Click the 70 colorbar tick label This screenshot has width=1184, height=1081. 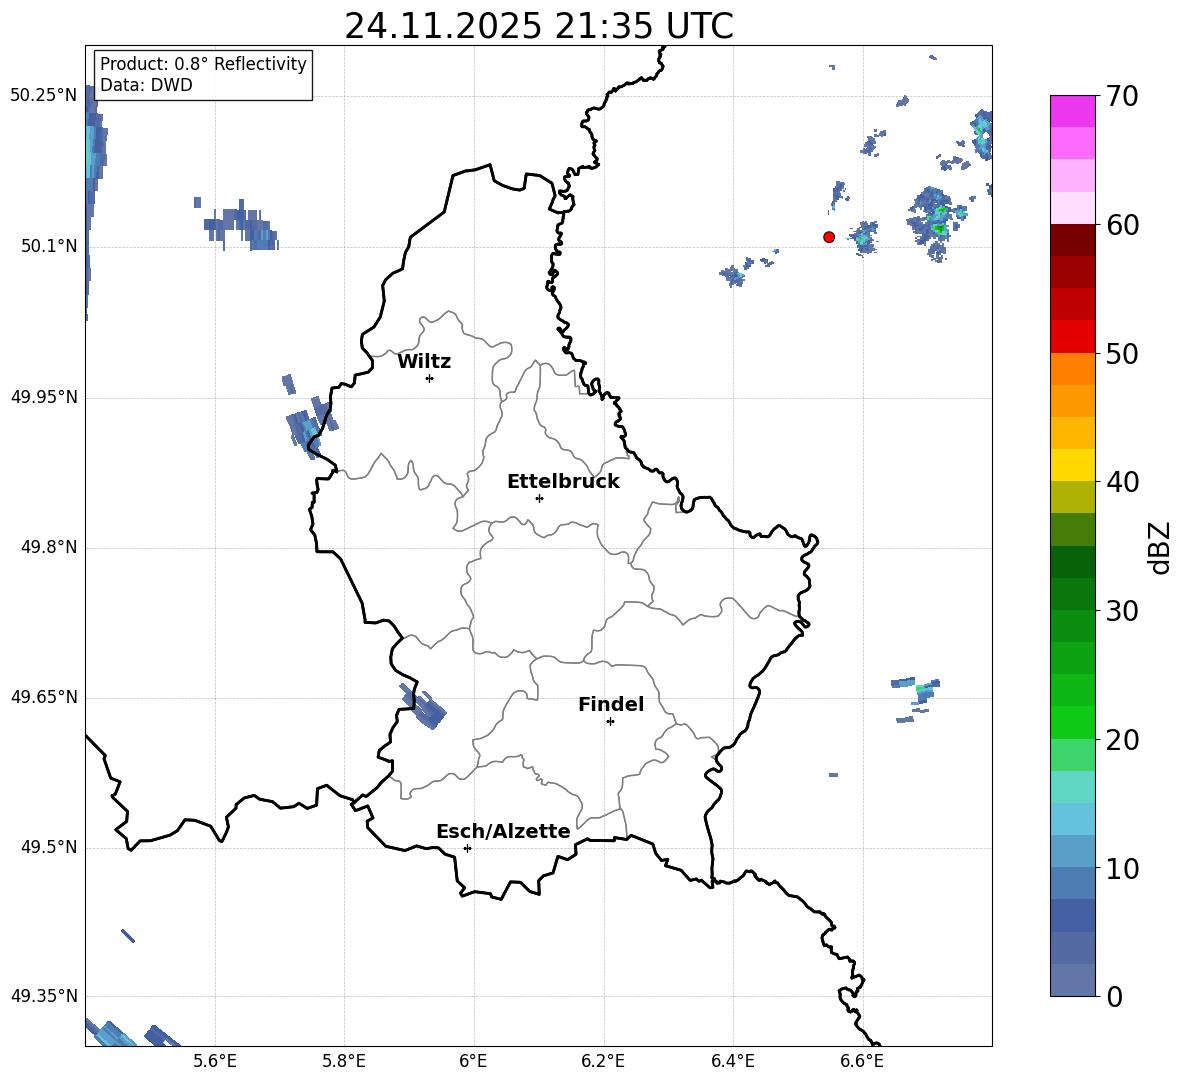pos(1122,96)
